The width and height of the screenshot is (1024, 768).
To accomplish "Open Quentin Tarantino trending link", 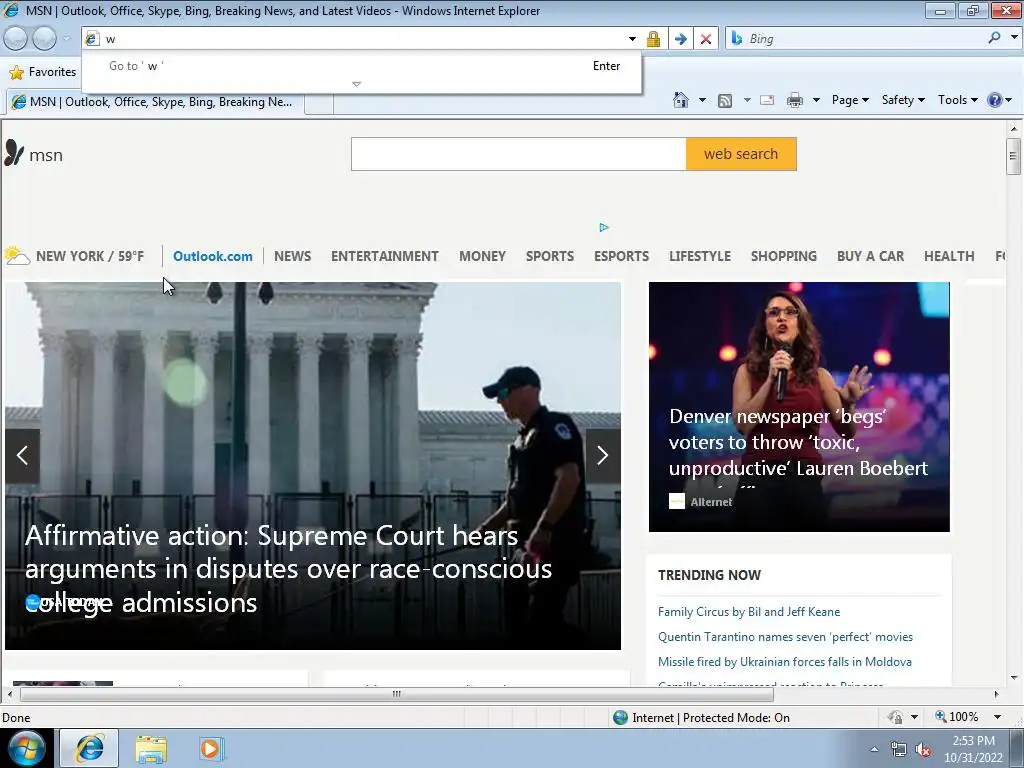I will (785, 637).
